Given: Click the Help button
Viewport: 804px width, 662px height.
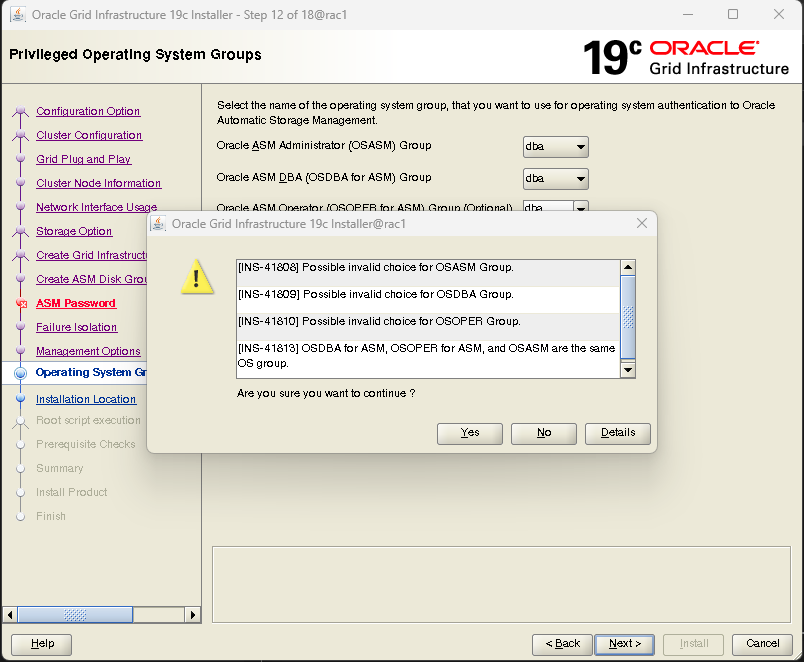Looking at the screenshot, I should [42, 644].
